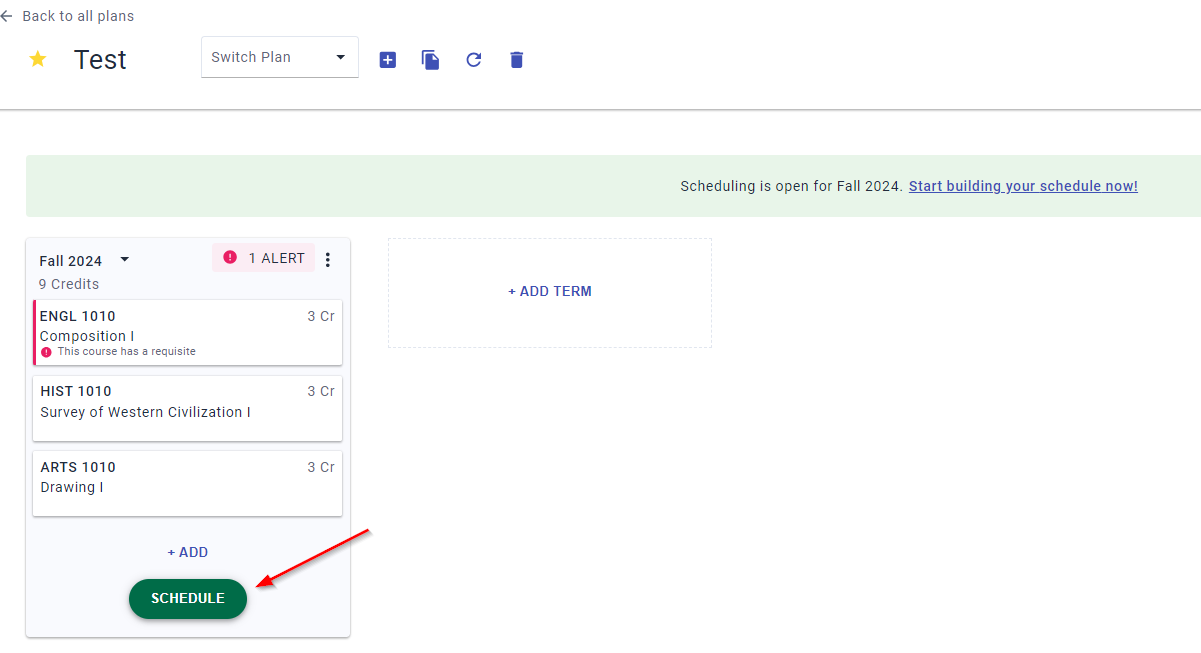Click + ADD to add a course
The image size is (1201, 653).
[188, 552]
